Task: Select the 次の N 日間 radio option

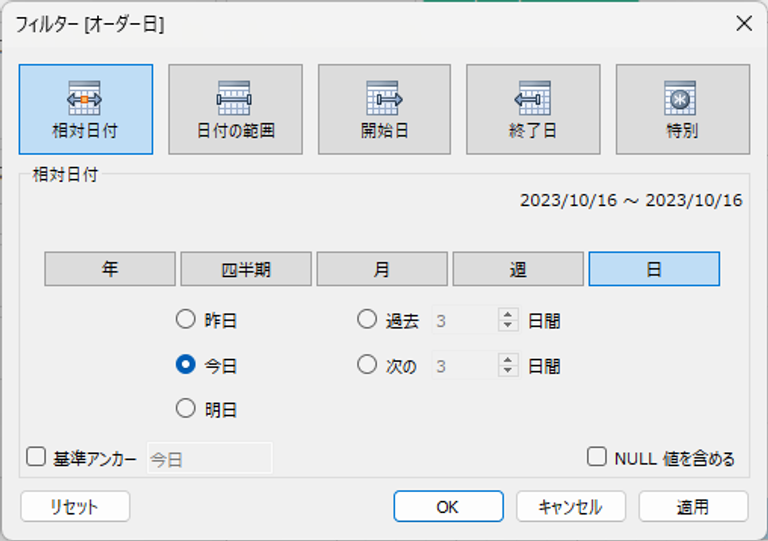Action: point(367,364)
